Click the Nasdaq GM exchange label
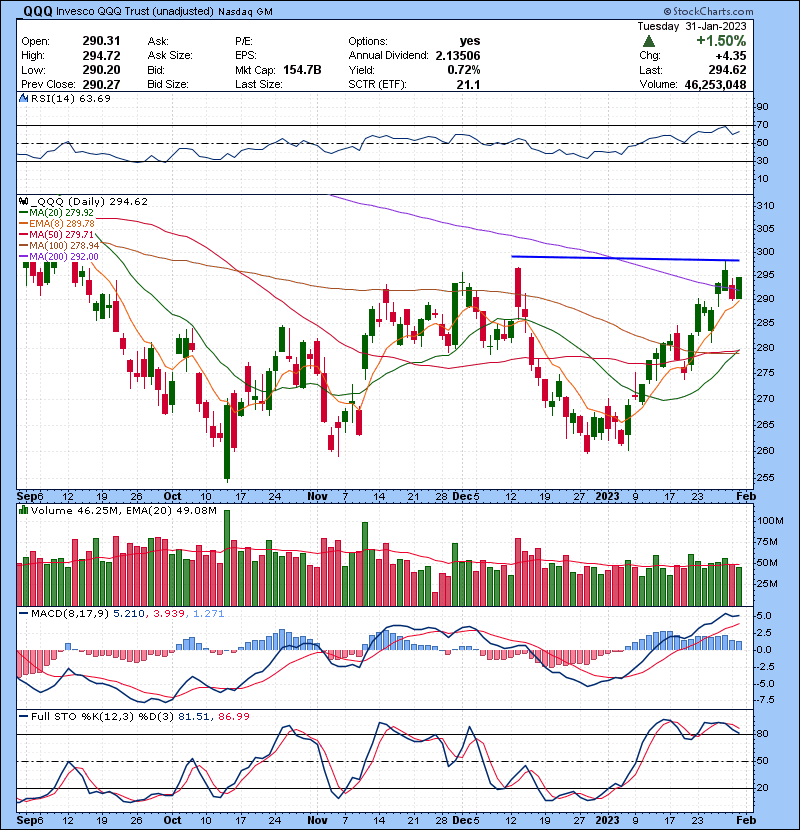The image size is (800, 830). [x=245, y=12]
